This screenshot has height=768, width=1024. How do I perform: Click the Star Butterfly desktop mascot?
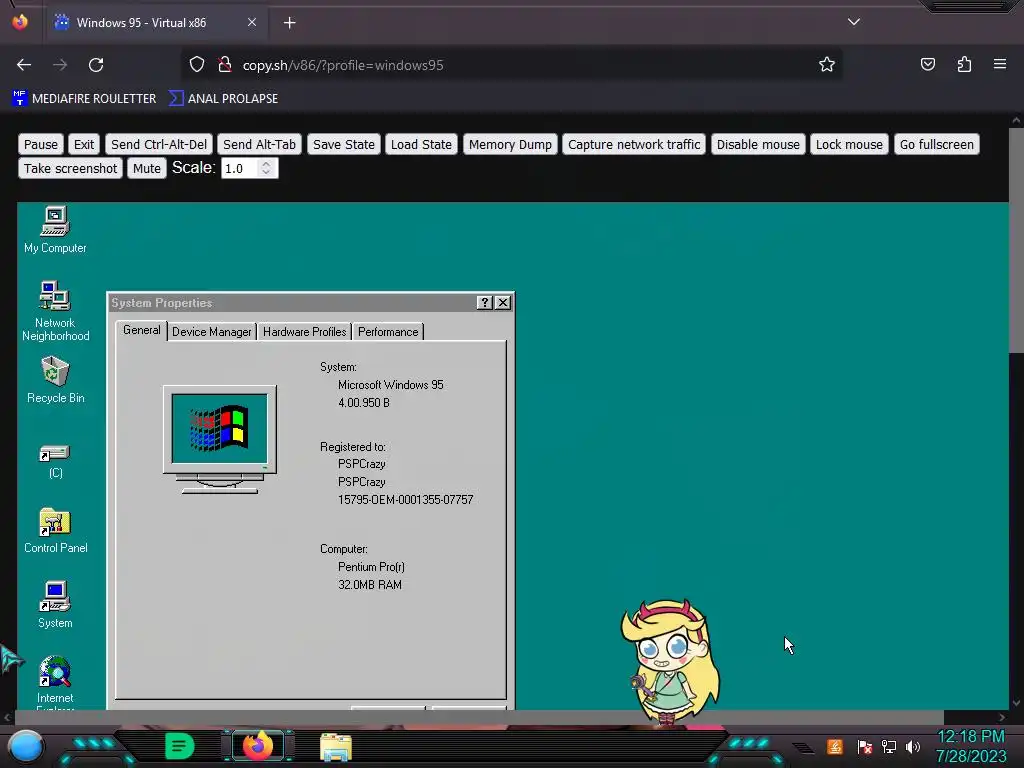(670, 662)
